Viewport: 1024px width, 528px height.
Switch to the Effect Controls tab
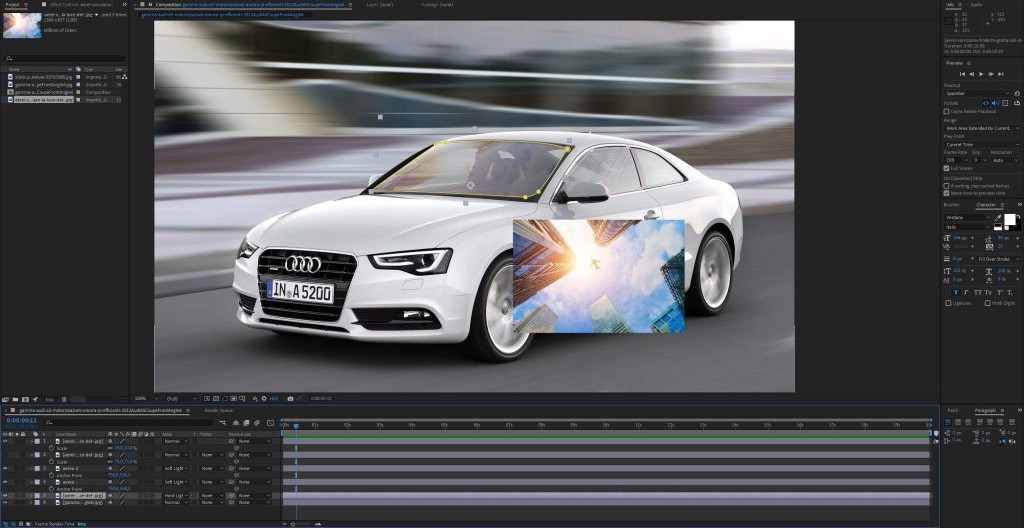[82, 5]
